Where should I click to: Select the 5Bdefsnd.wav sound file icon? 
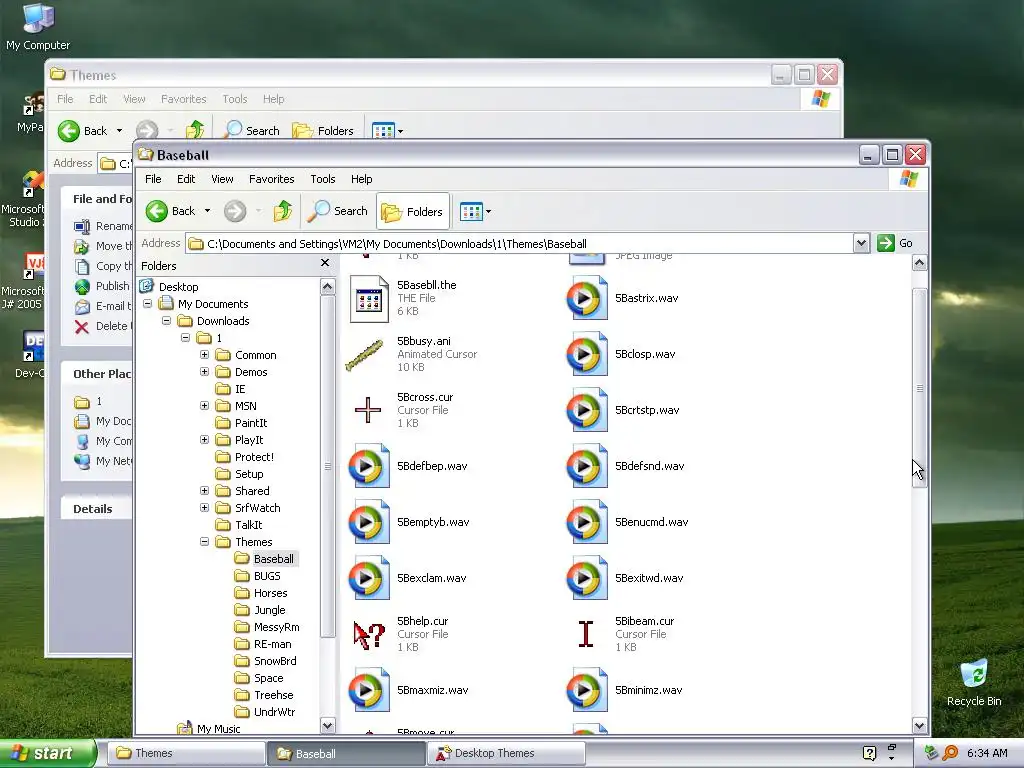[x=586, y=466]
